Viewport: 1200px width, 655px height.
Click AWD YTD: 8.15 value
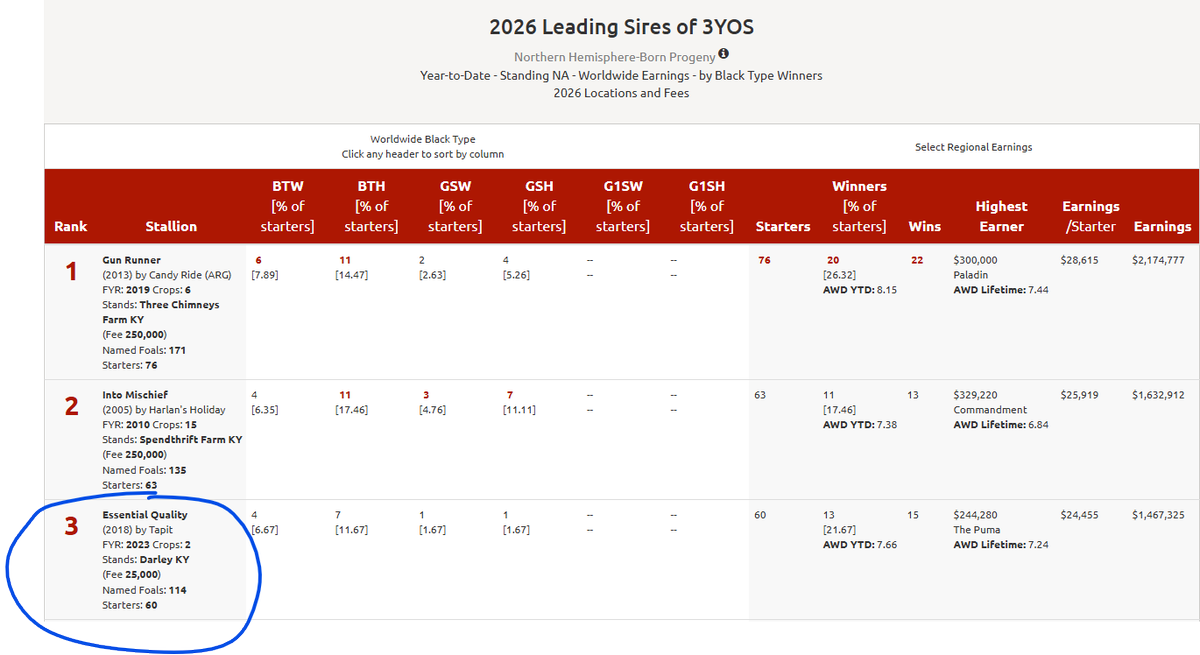859,290
